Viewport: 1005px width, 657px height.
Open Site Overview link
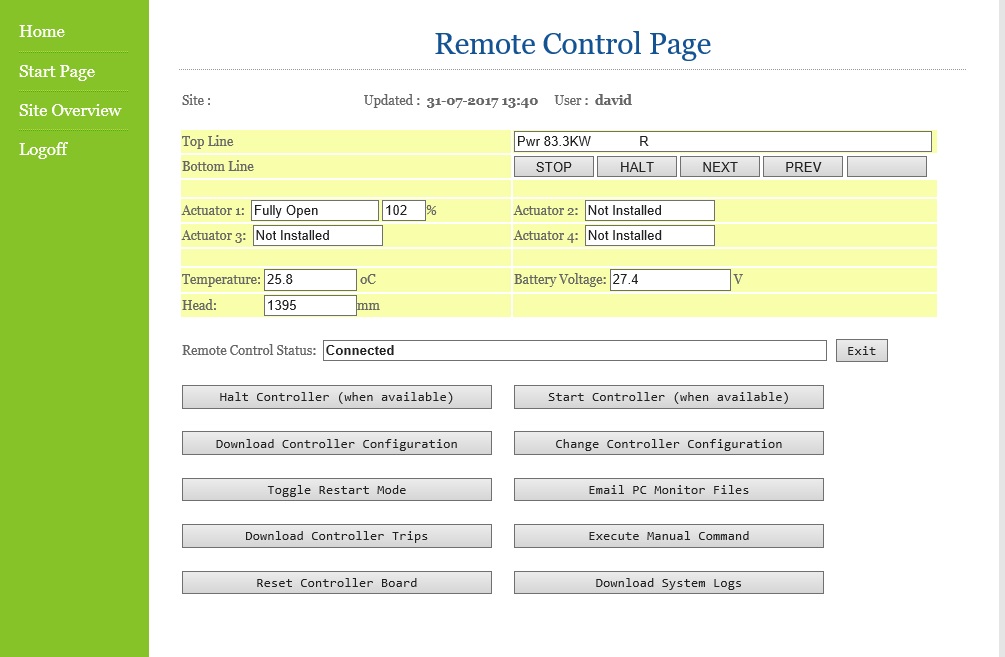[x=70, y=110]
